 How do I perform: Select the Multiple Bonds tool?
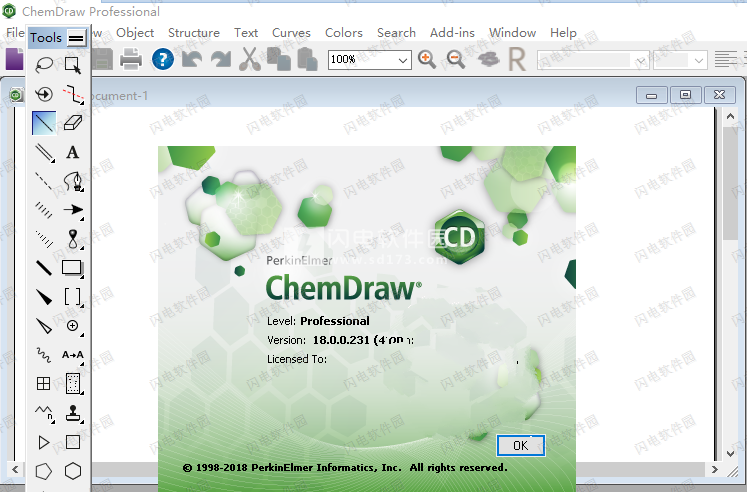44,152
